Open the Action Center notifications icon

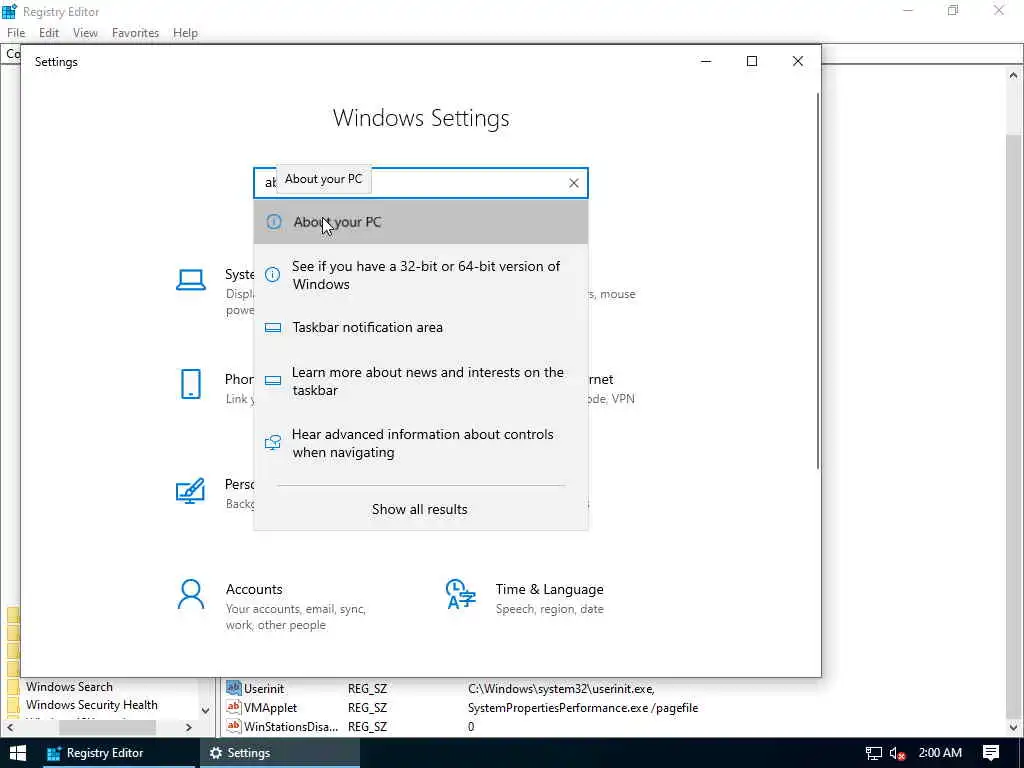(991, 753)
